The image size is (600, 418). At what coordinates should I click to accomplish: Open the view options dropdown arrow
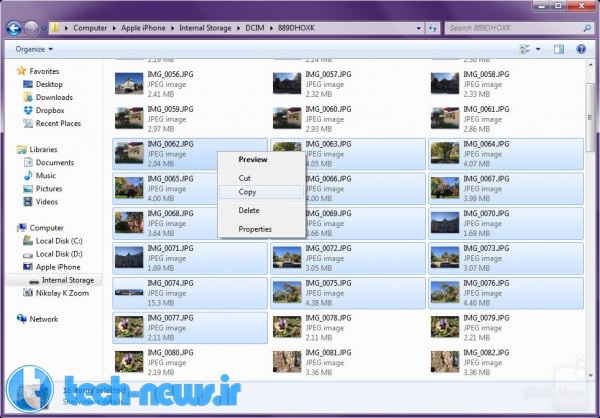538,49
